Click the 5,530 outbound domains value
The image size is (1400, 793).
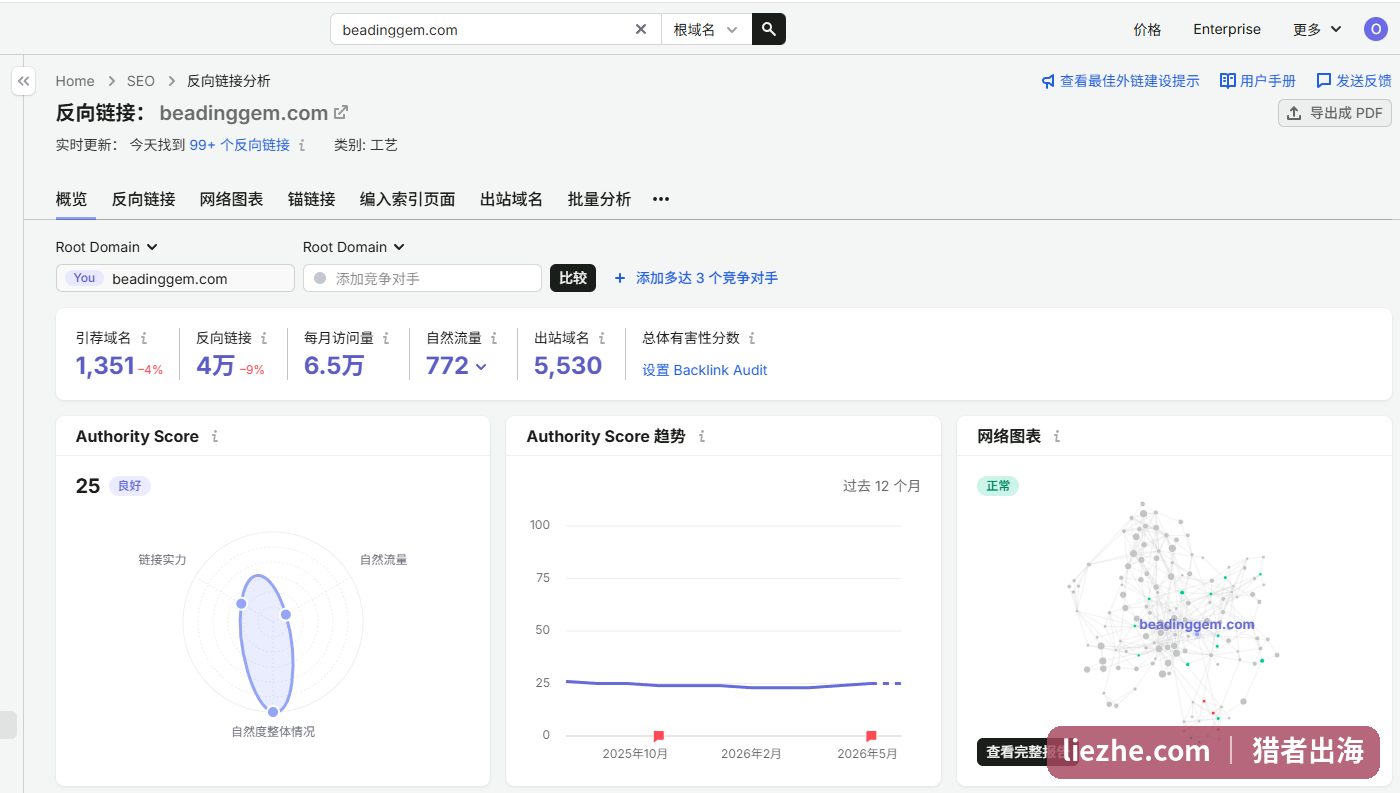[568, 366]
